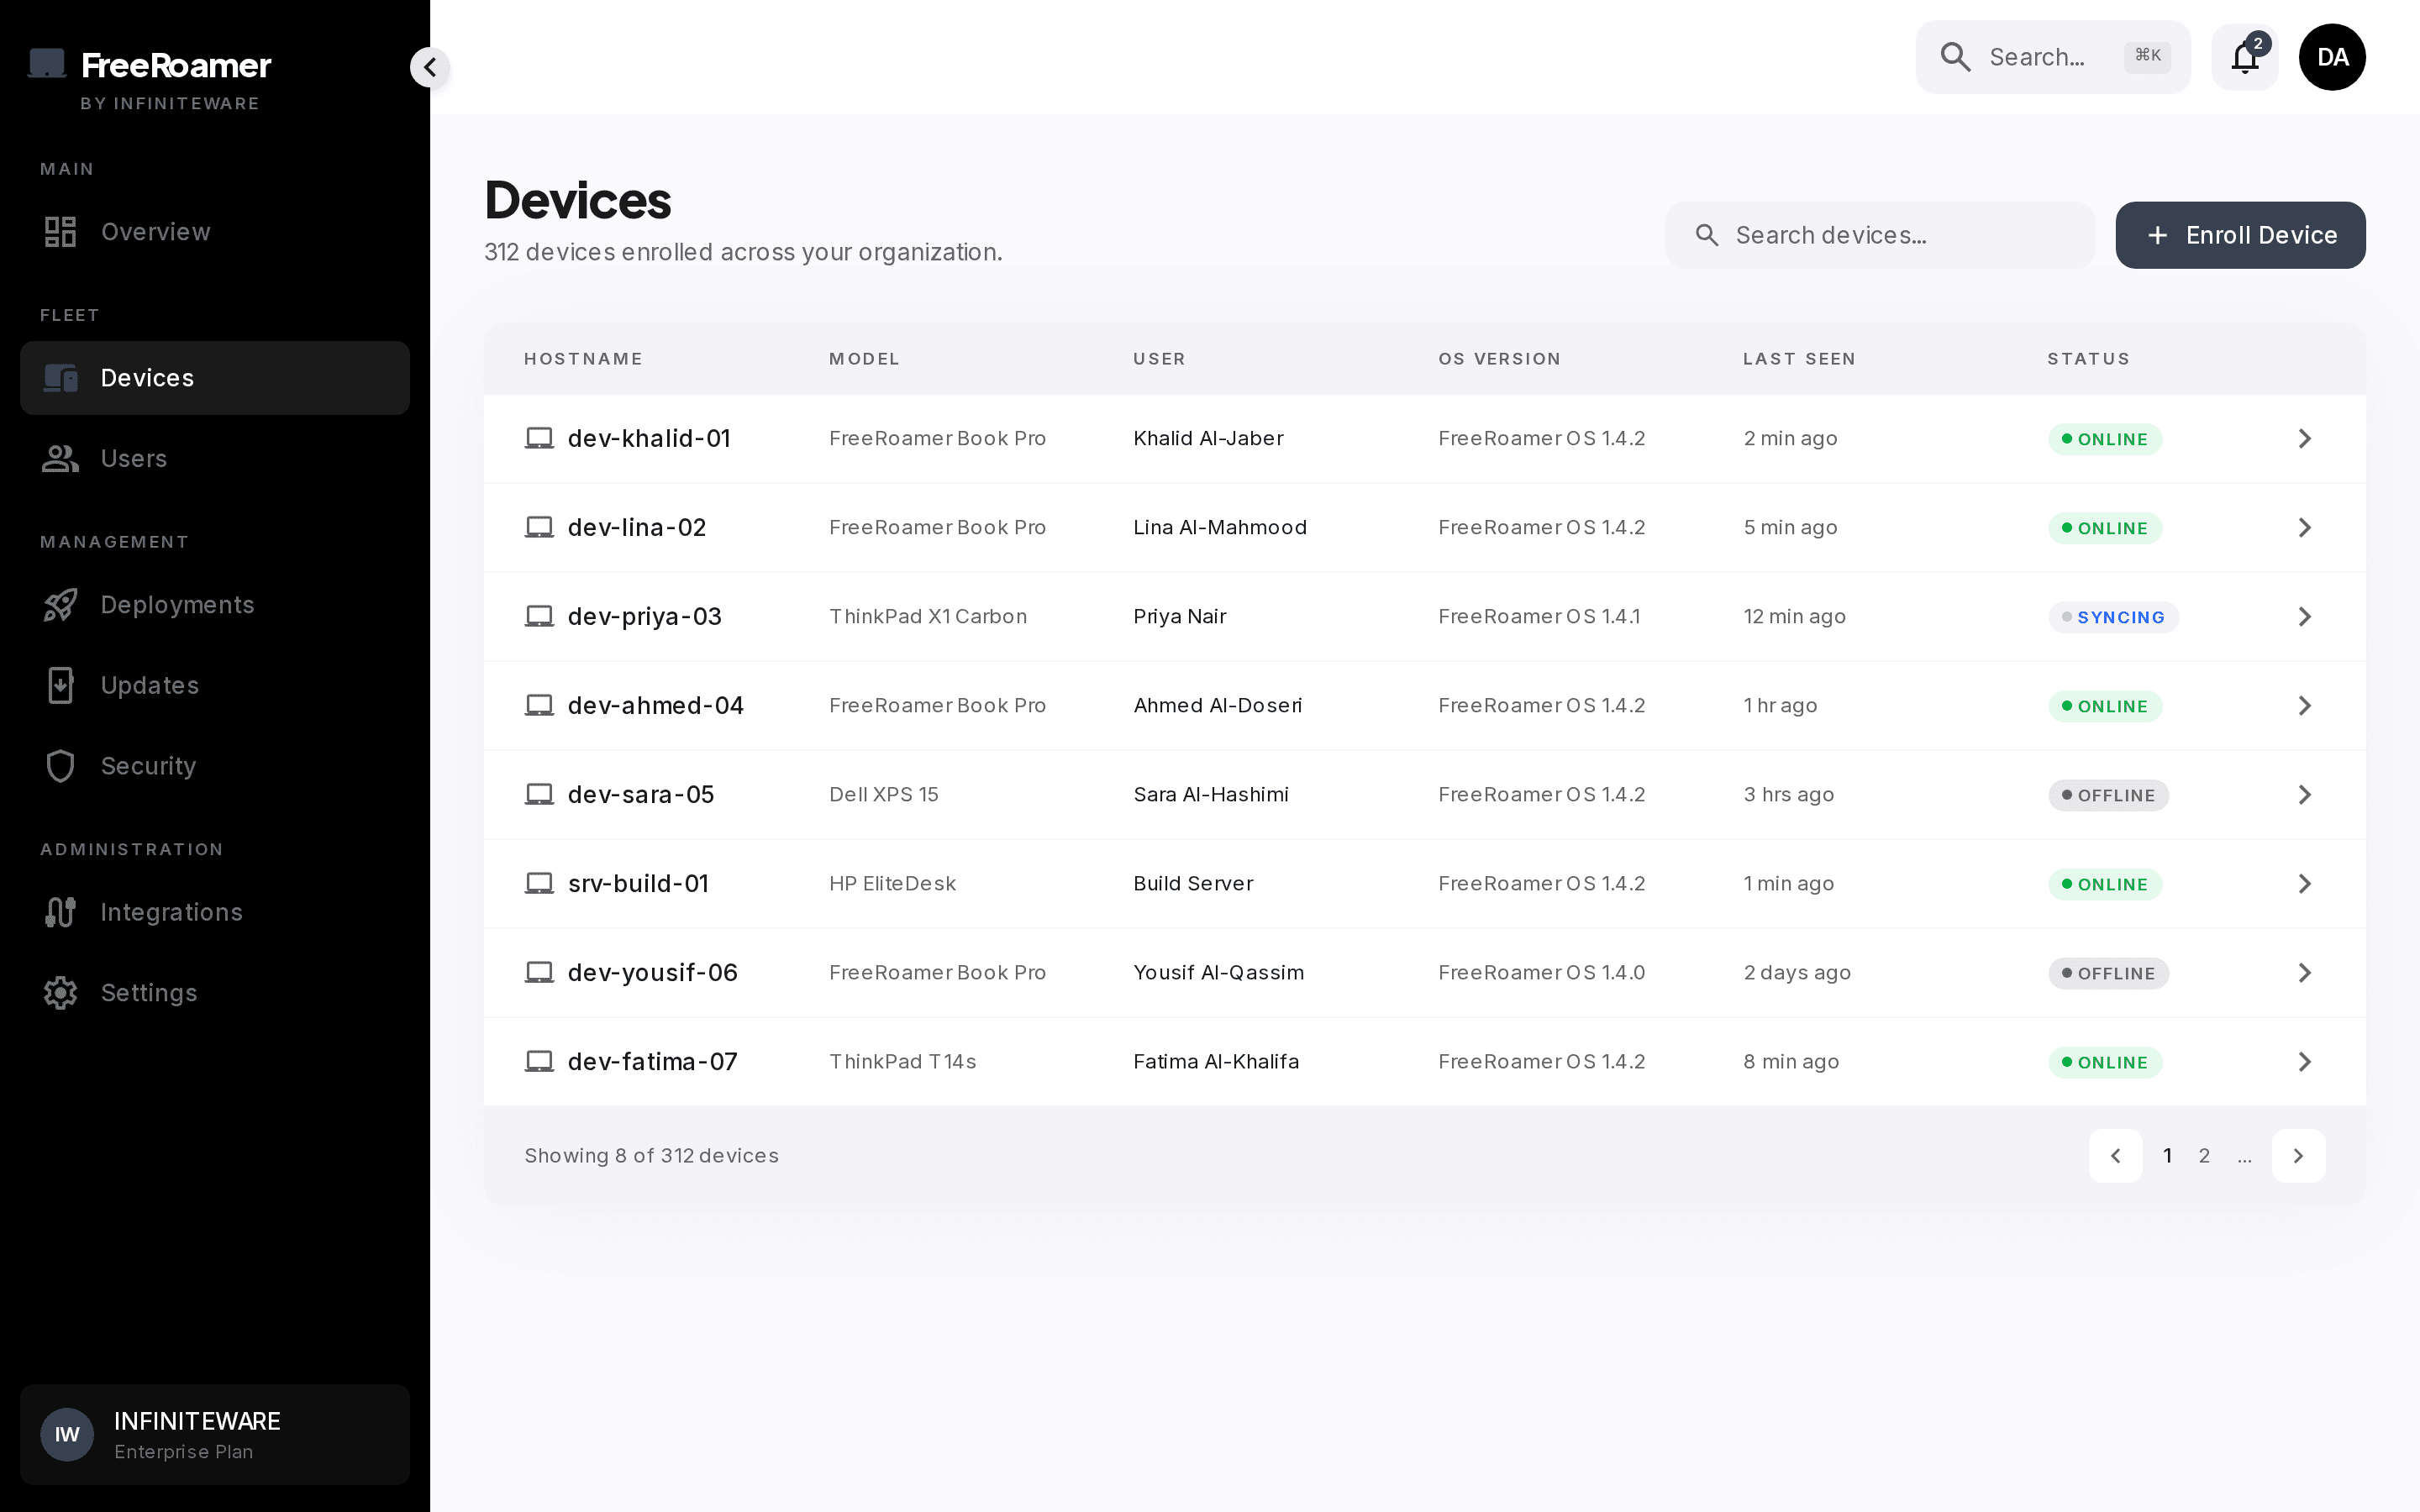Click the Deployments rocket icon
Screen dimensions: 2420x1512
(x=60, y=605)
